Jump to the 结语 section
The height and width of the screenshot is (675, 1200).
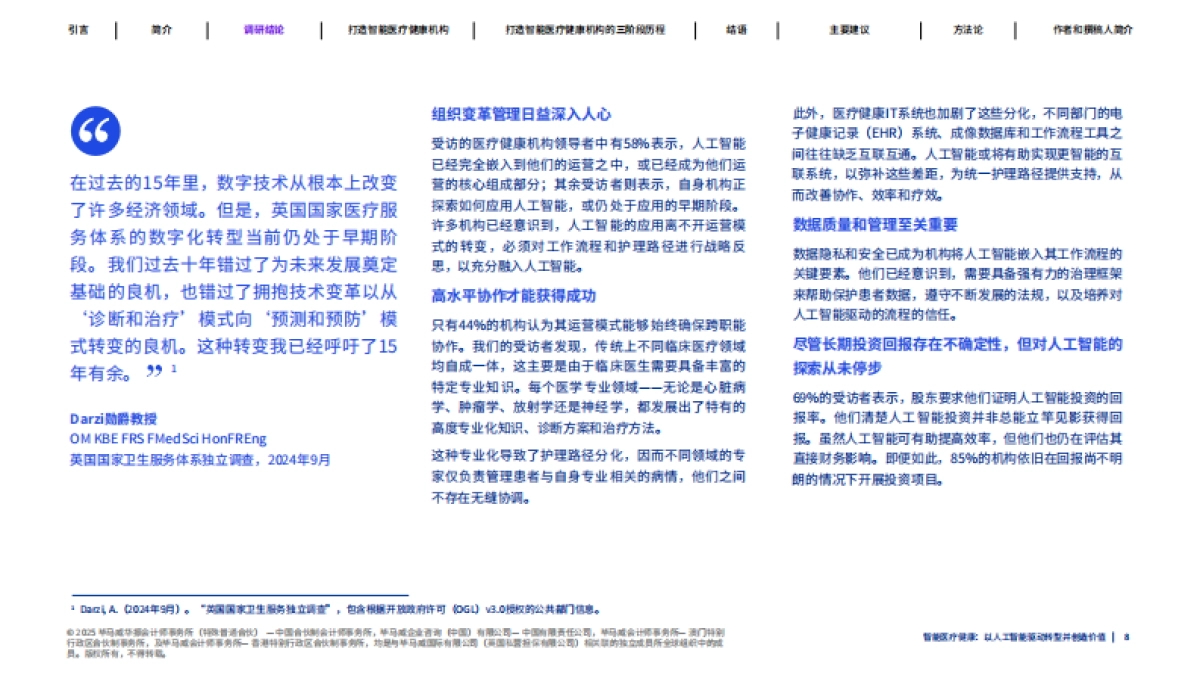735,29
